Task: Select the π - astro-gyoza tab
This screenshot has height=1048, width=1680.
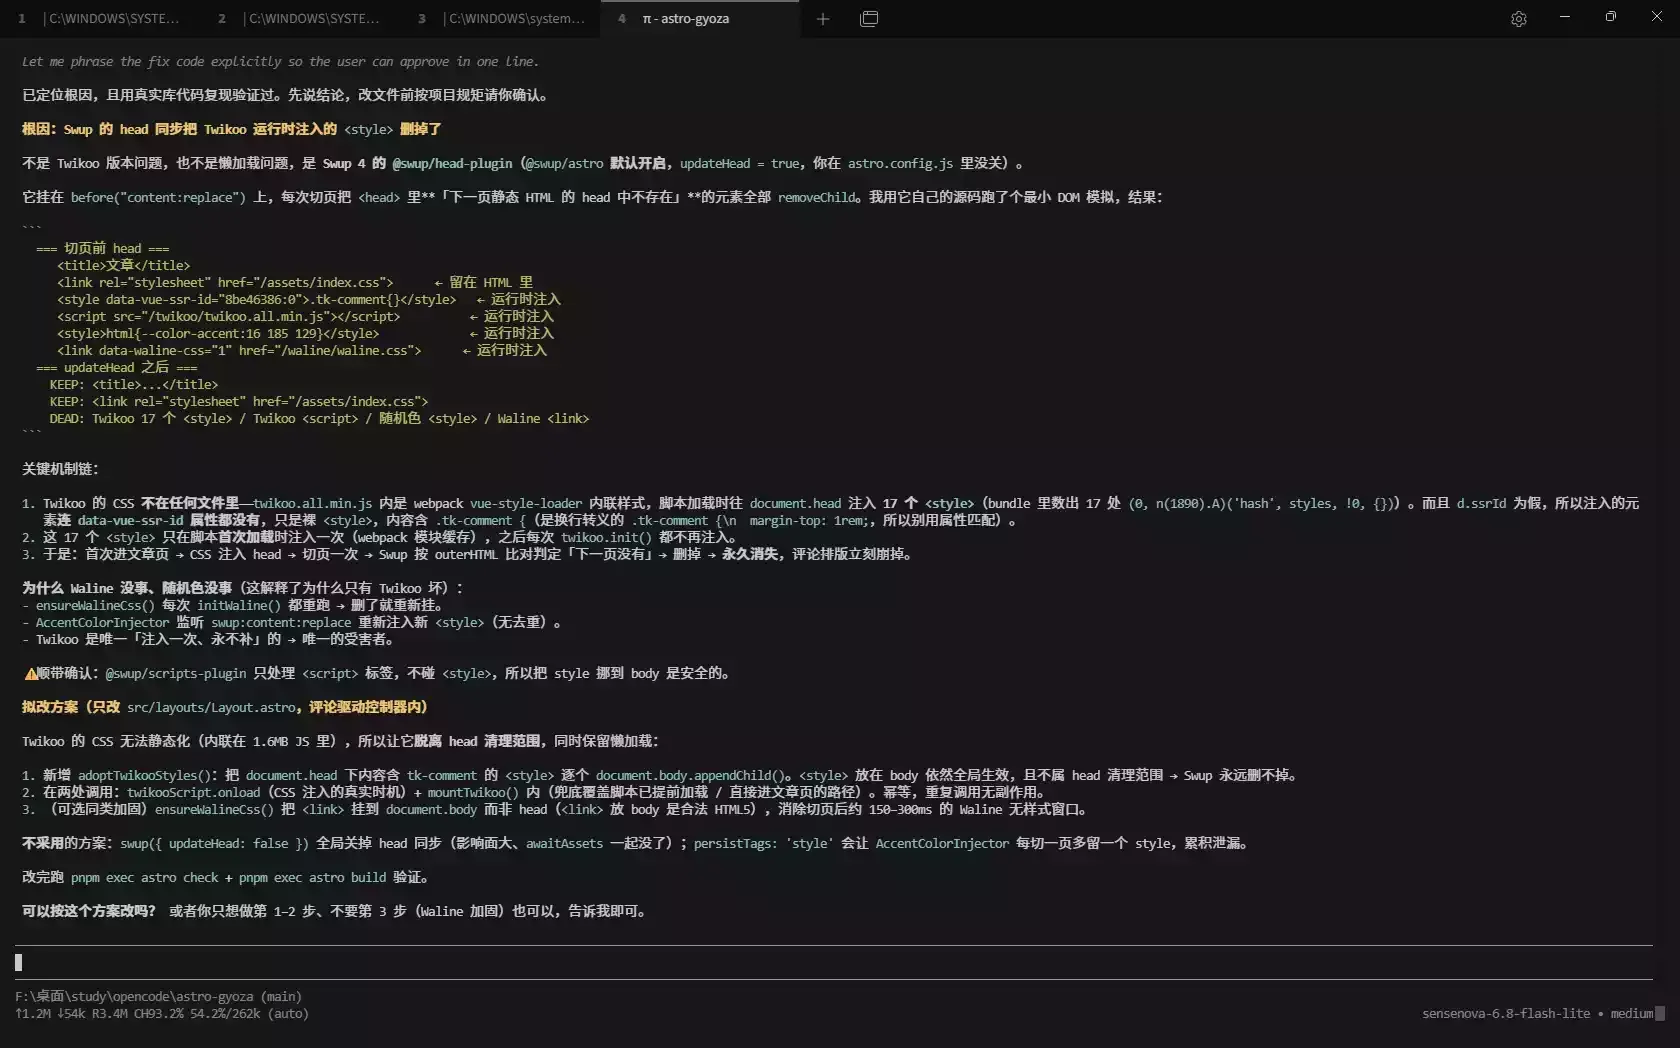Action: 700,19
